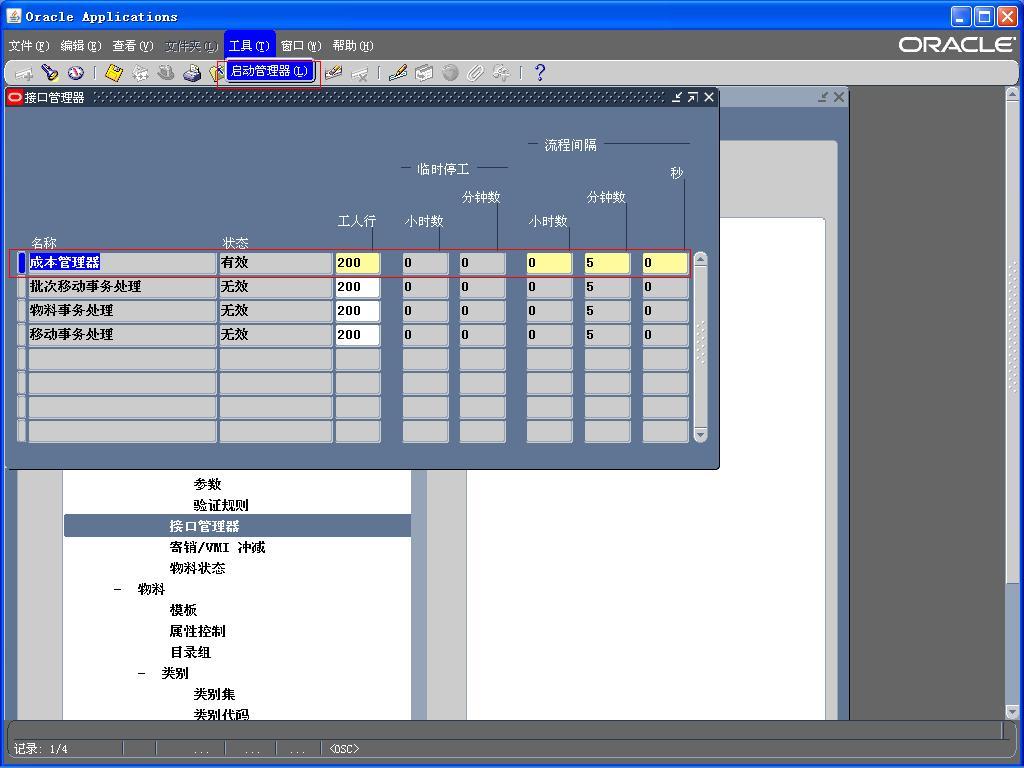Print using the printer toolbar icon
This screenshot has width=1024, height=768.
(192, 72)
